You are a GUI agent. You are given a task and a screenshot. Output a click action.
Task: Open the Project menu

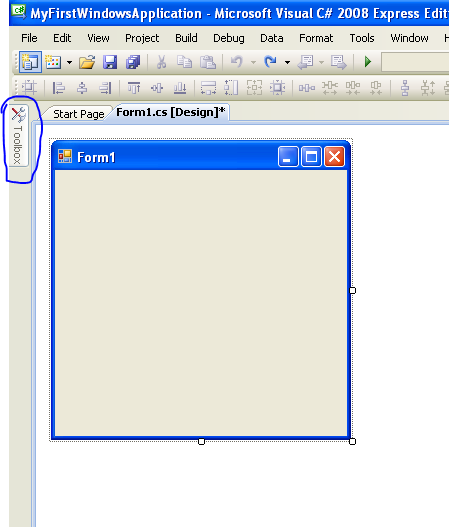142,38
